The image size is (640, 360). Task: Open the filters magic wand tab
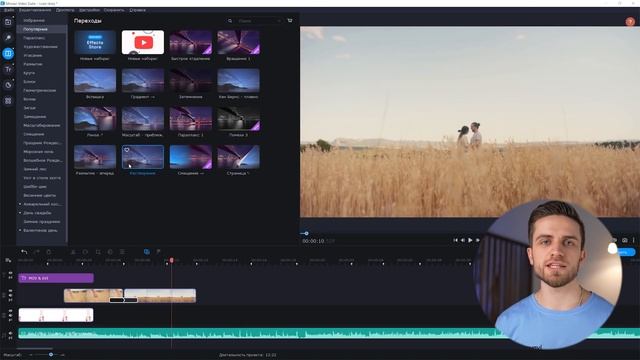(x=8, y=38)
